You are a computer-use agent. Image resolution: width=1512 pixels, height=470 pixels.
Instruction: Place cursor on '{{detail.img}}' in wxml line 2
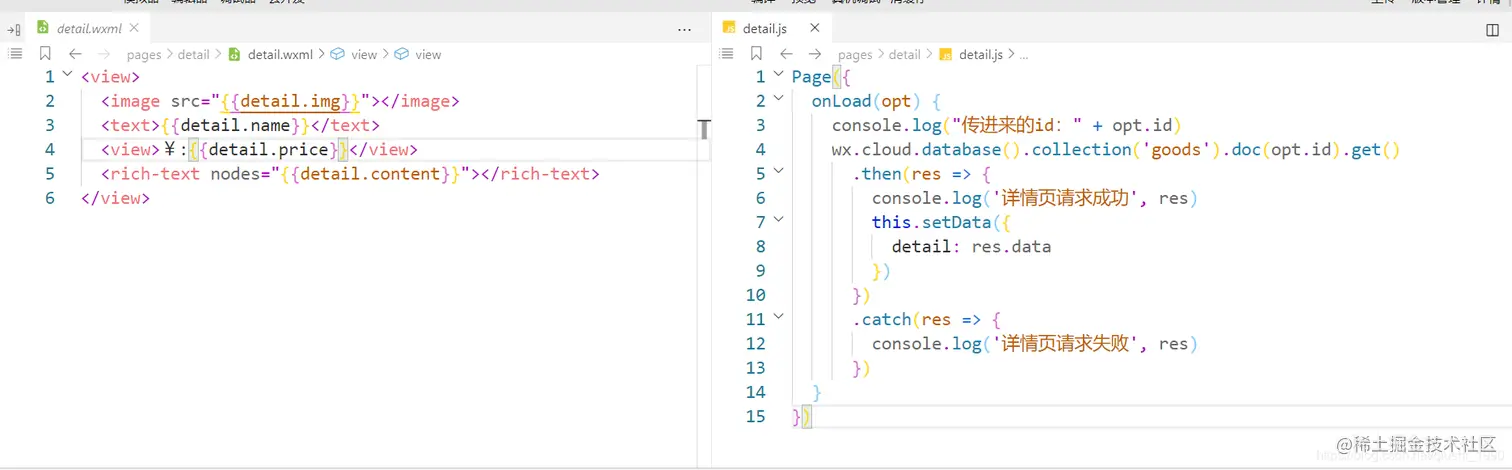[291, 101]
